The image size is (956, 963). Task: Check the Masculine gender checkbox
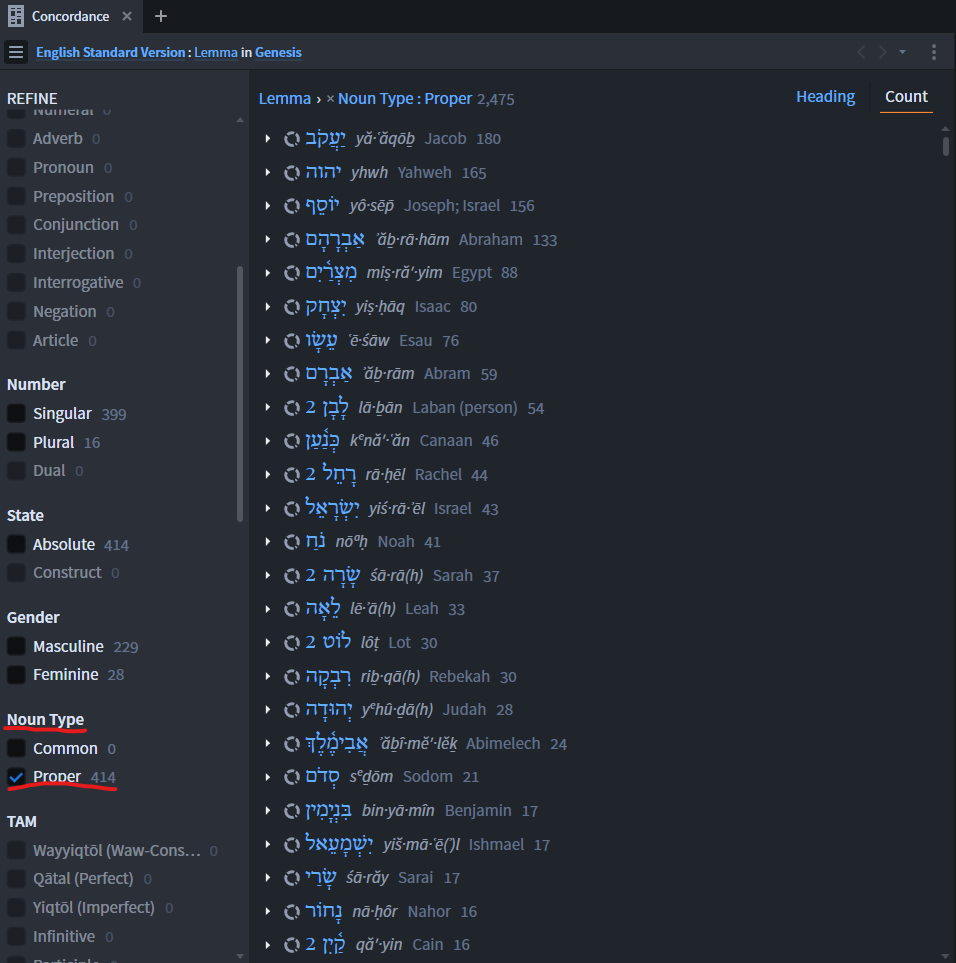tap(17, 646)
